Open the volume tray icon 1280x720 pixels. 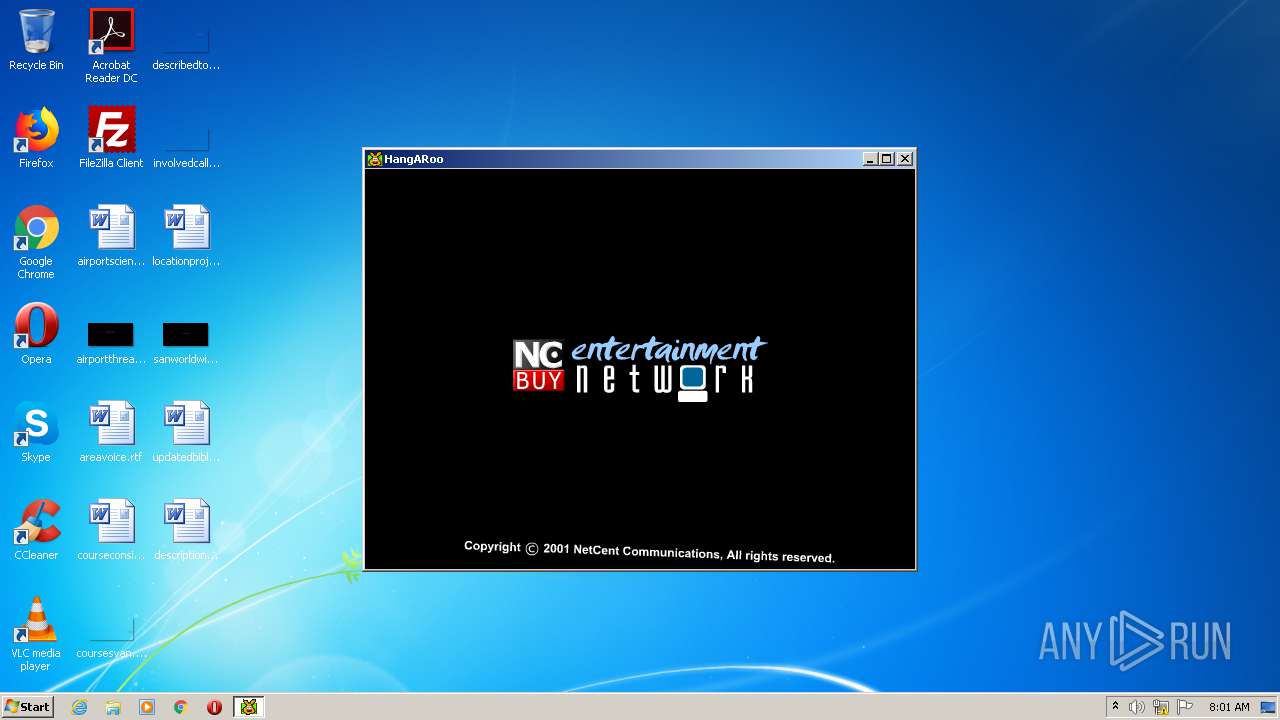coord(1137,707)
